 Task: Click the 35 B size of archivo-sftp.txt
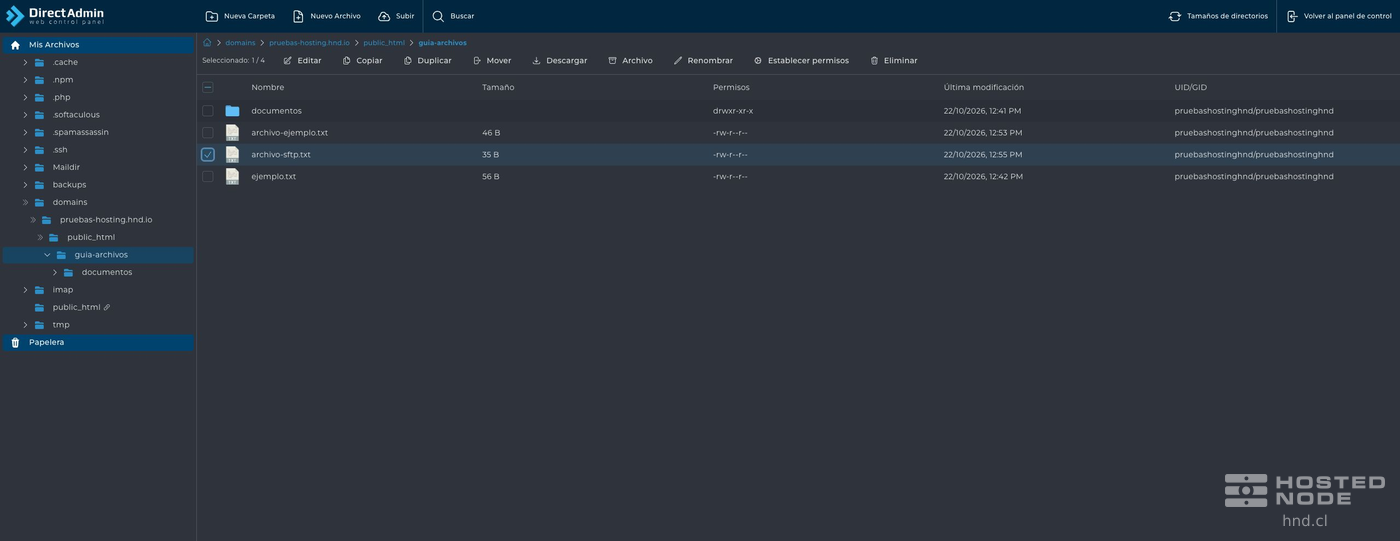point(490,155)
